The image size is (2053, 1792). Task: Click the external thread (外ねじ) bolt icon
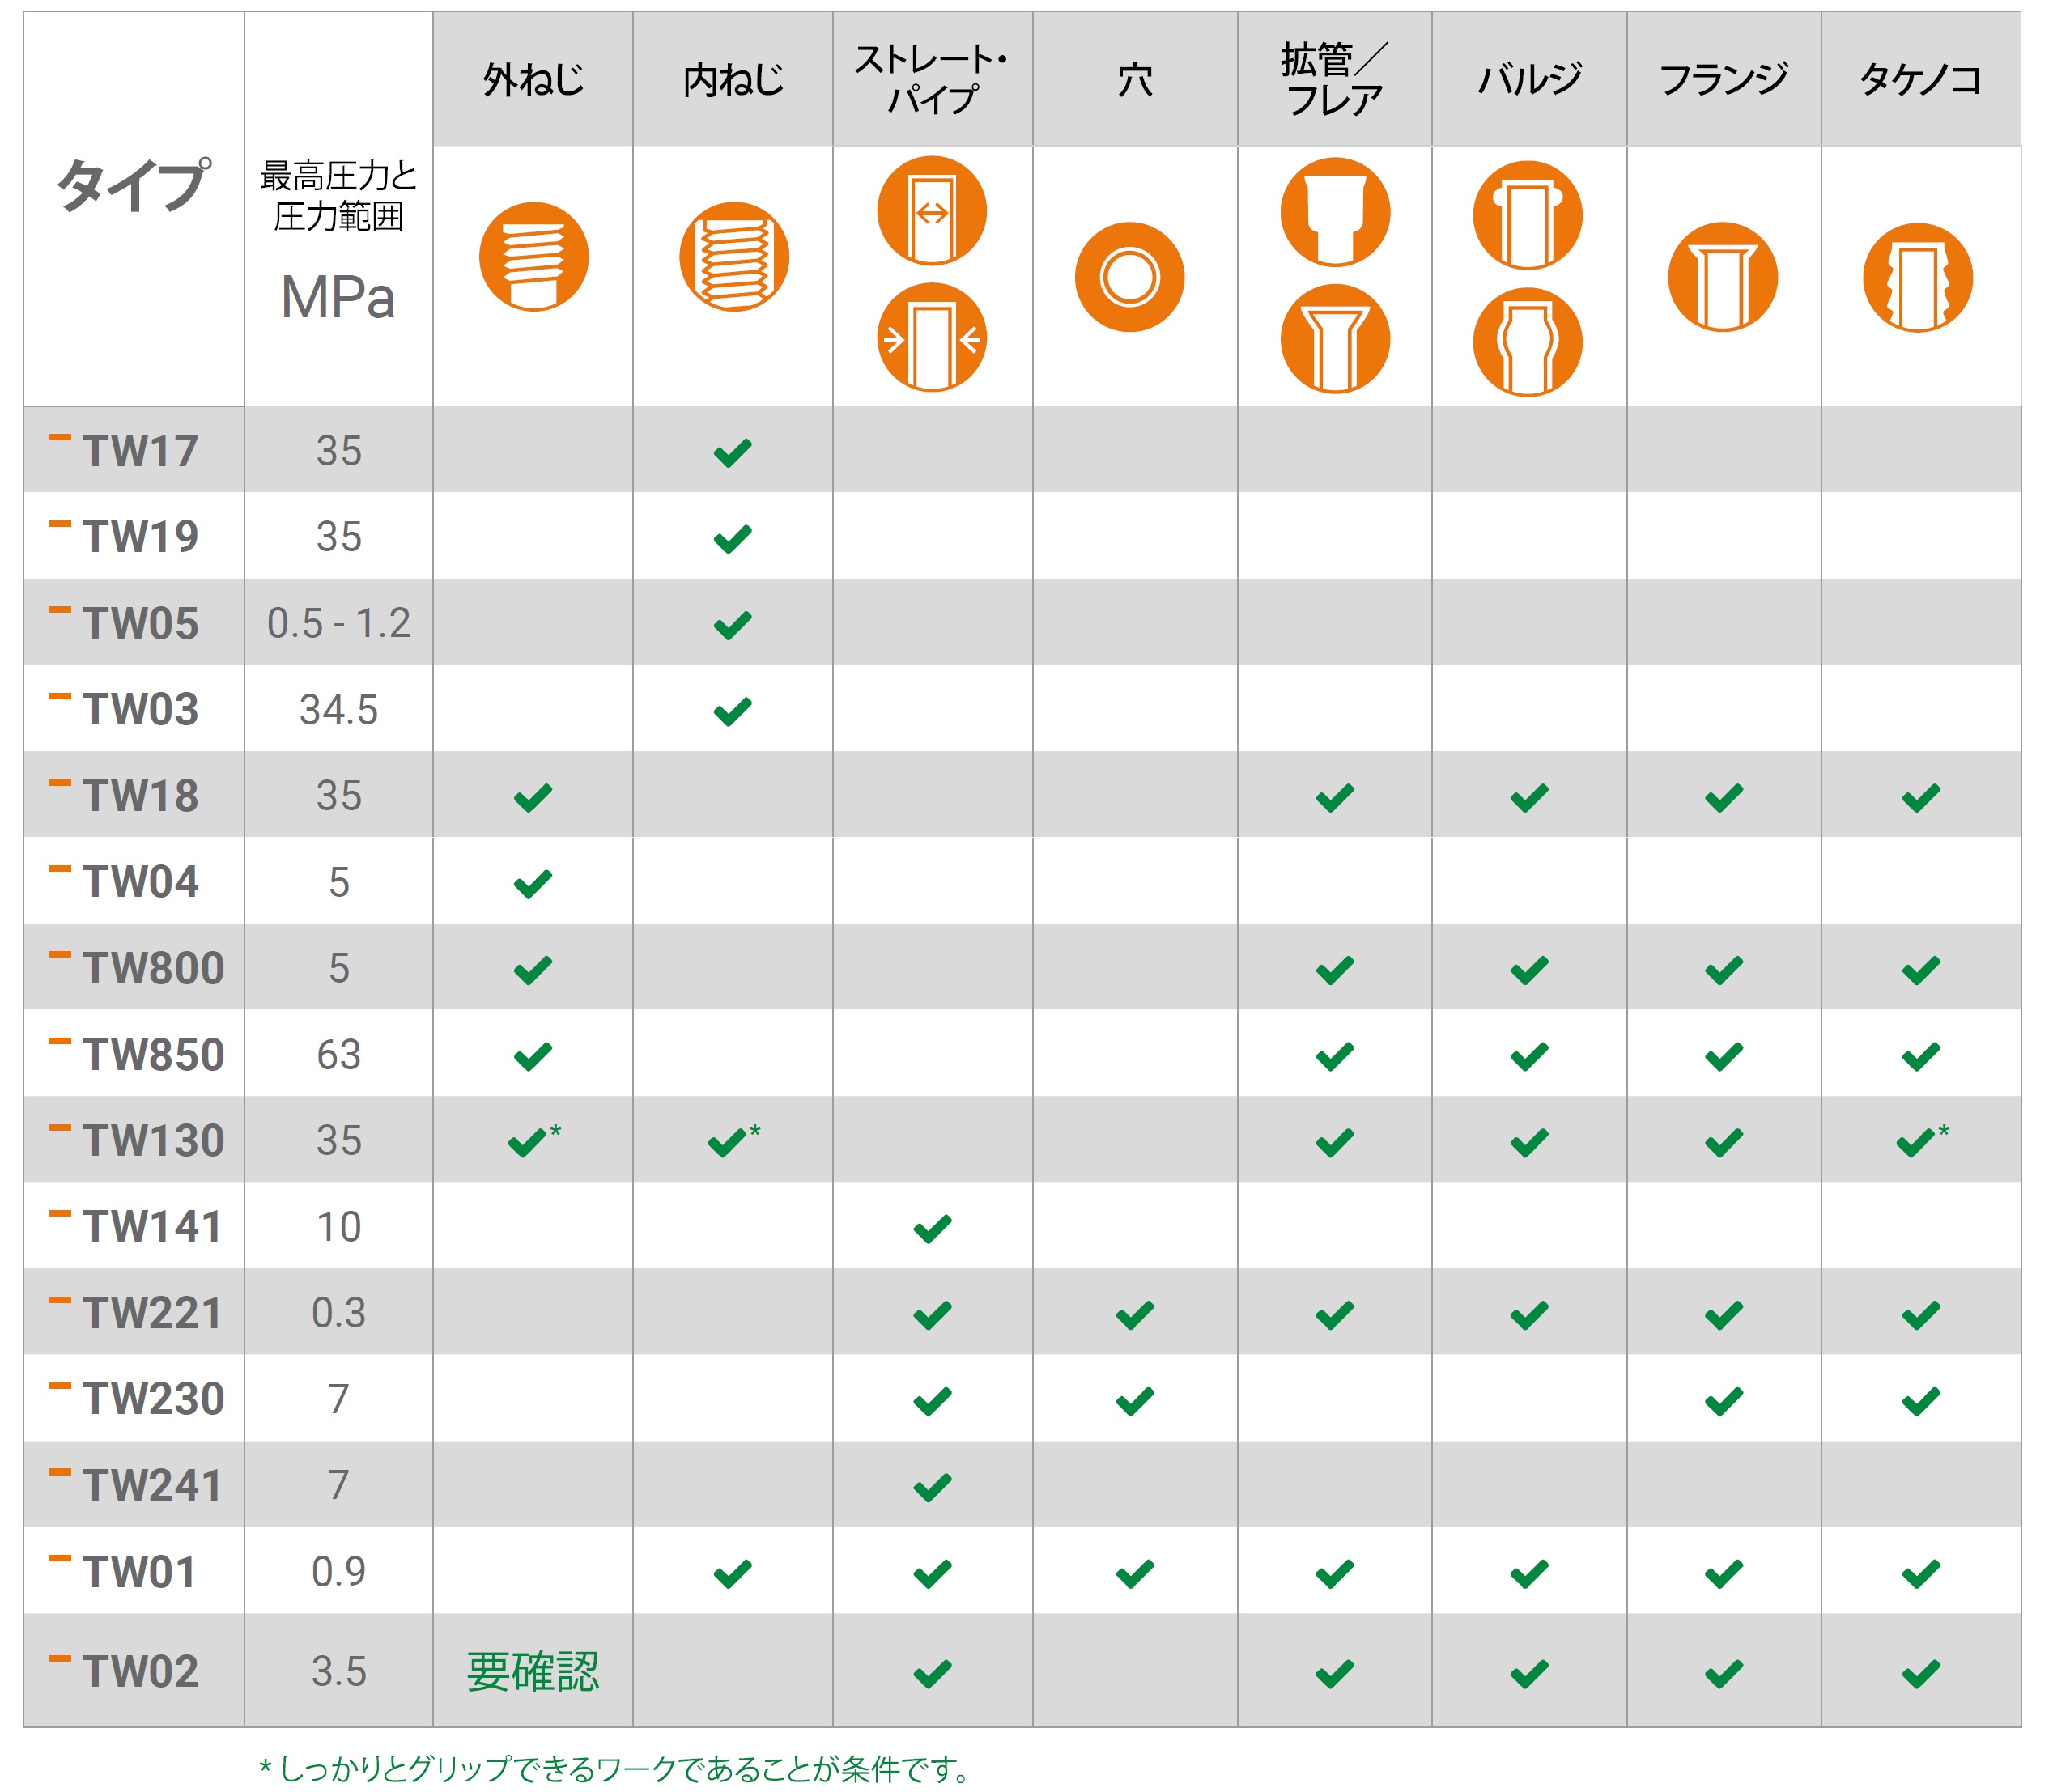point(534,257)
